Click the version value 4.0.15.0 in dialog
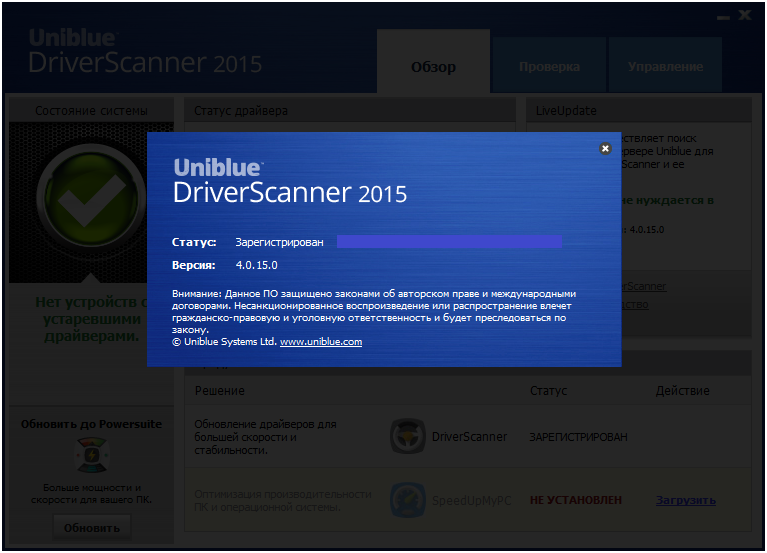Image resolution: width=767 pixels, height=553 pixels. click(x=256, y=265)
